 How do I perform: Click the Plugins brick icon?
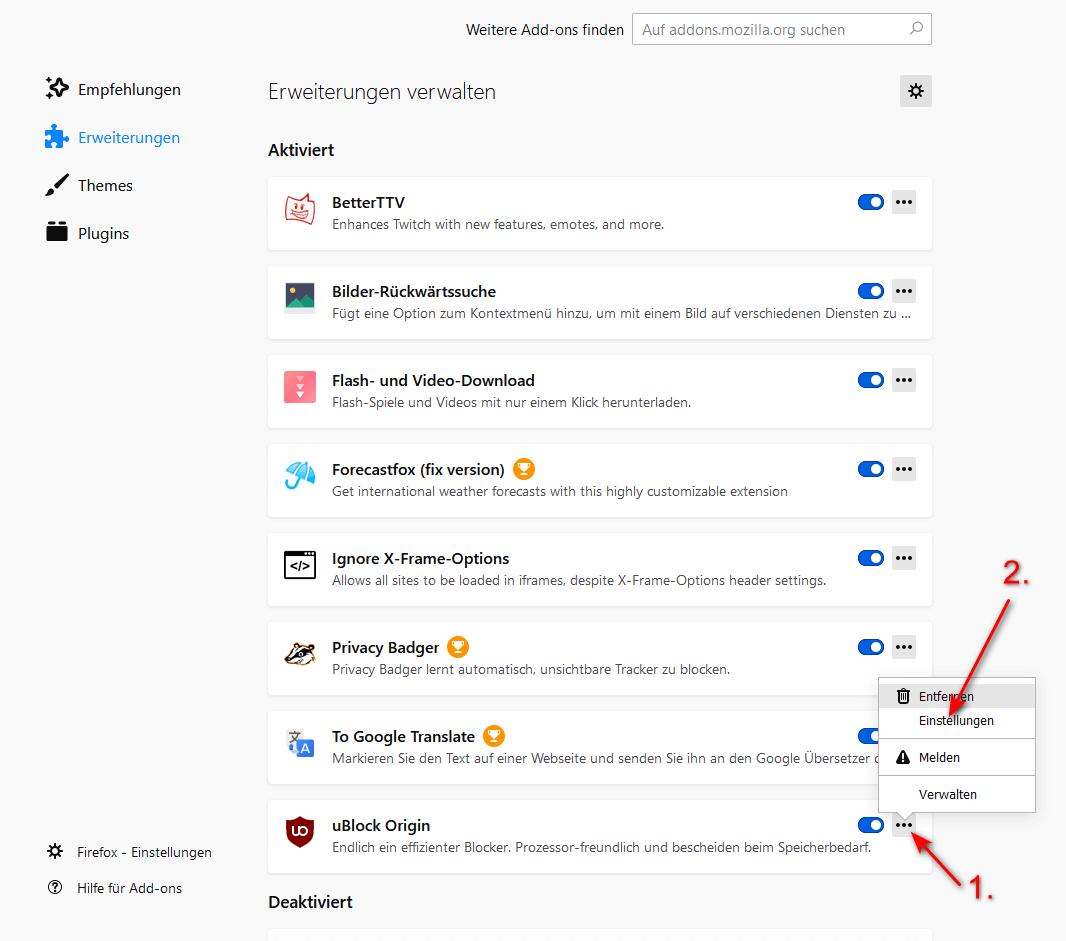point(57,232)
